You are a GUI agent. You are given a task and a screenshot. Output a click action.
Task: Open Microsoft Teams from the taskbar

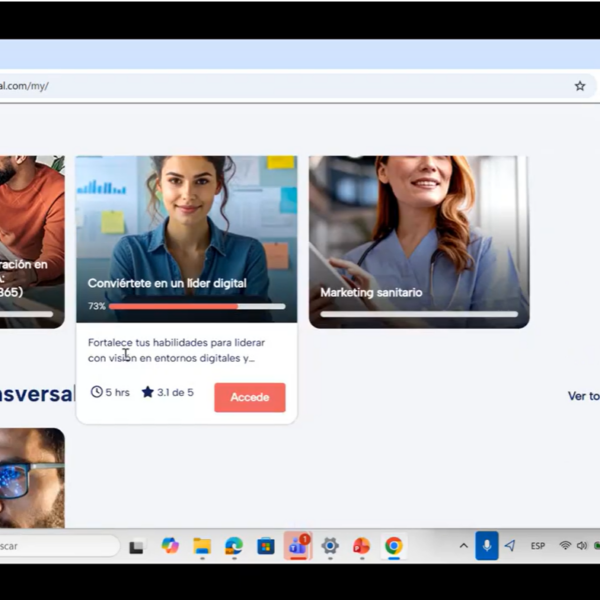297,546
